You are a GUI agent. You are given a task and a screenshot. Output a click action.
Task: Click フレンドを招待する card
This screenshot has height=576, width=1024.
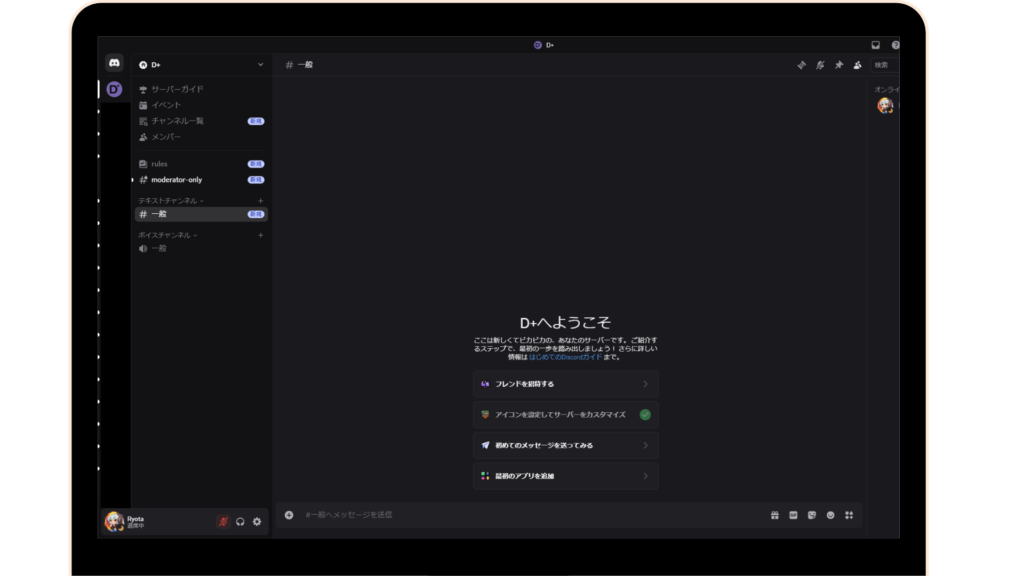coord(566,384)
